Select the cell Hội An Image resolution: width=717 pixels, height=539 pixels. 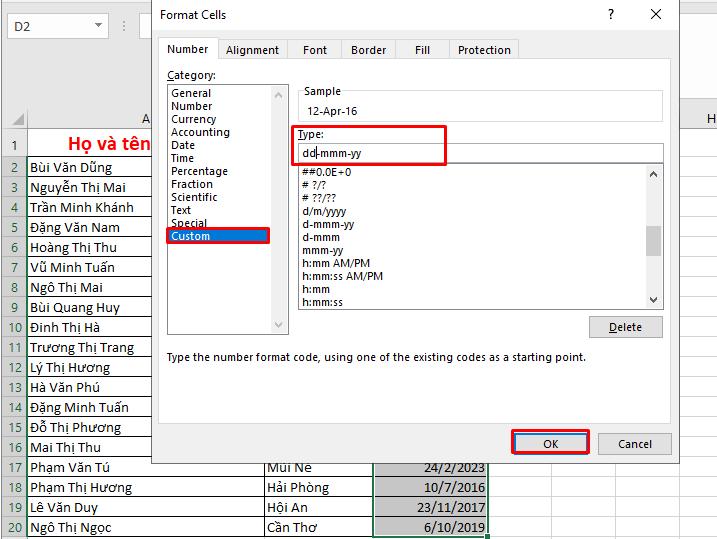pyautogui.click(x=319, y=507)
